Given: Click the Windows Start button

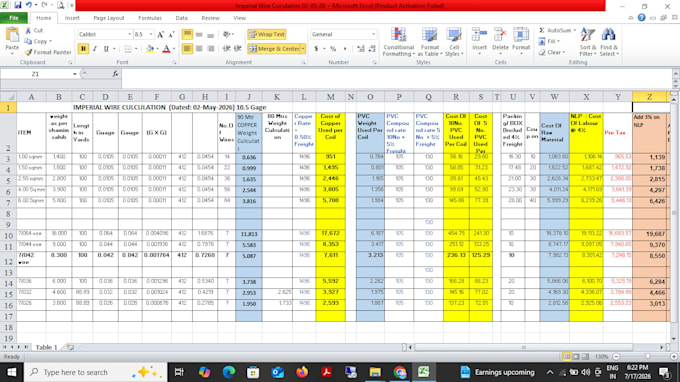Looking at the screenshot, I should [12, 372].
